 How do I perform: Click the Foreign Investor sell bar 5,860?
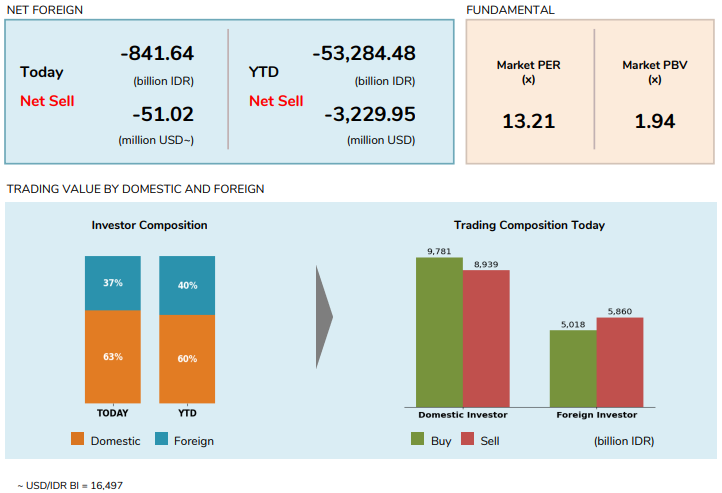tap(620, 362)
